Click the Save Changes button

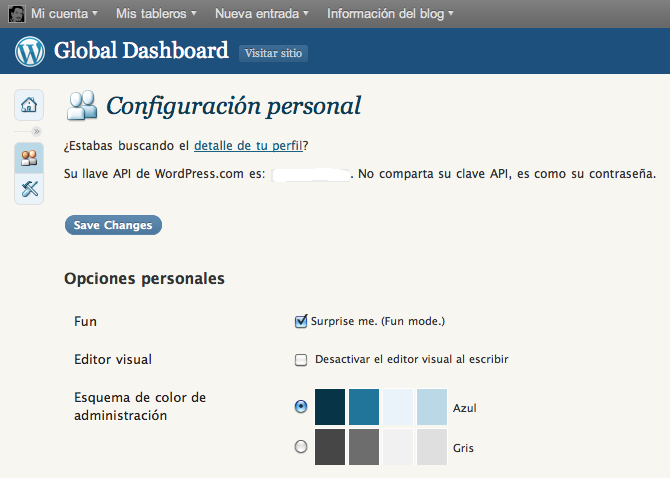point(113,225)
